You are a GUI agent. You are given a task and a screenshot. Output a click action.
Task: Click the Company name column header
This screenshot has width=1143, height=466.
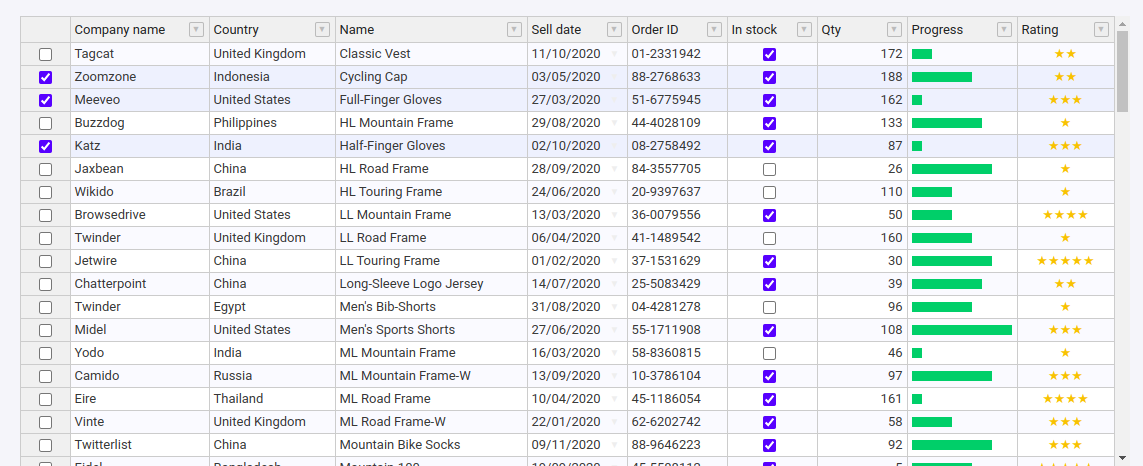(x=140, y=30)
